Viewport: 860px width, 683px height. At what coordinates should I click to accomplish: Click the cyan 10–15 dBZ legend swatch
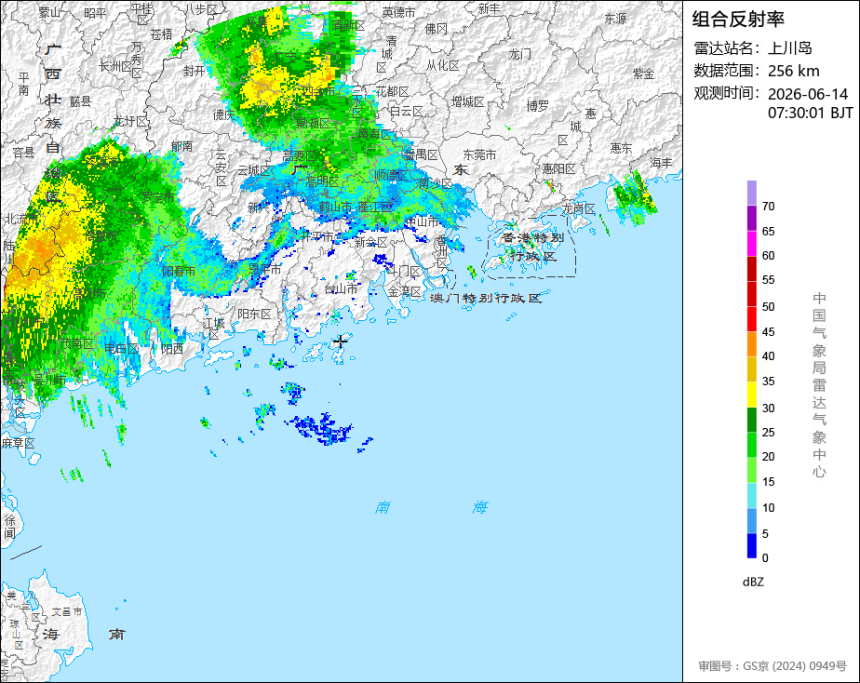click(x=751, y=495)
